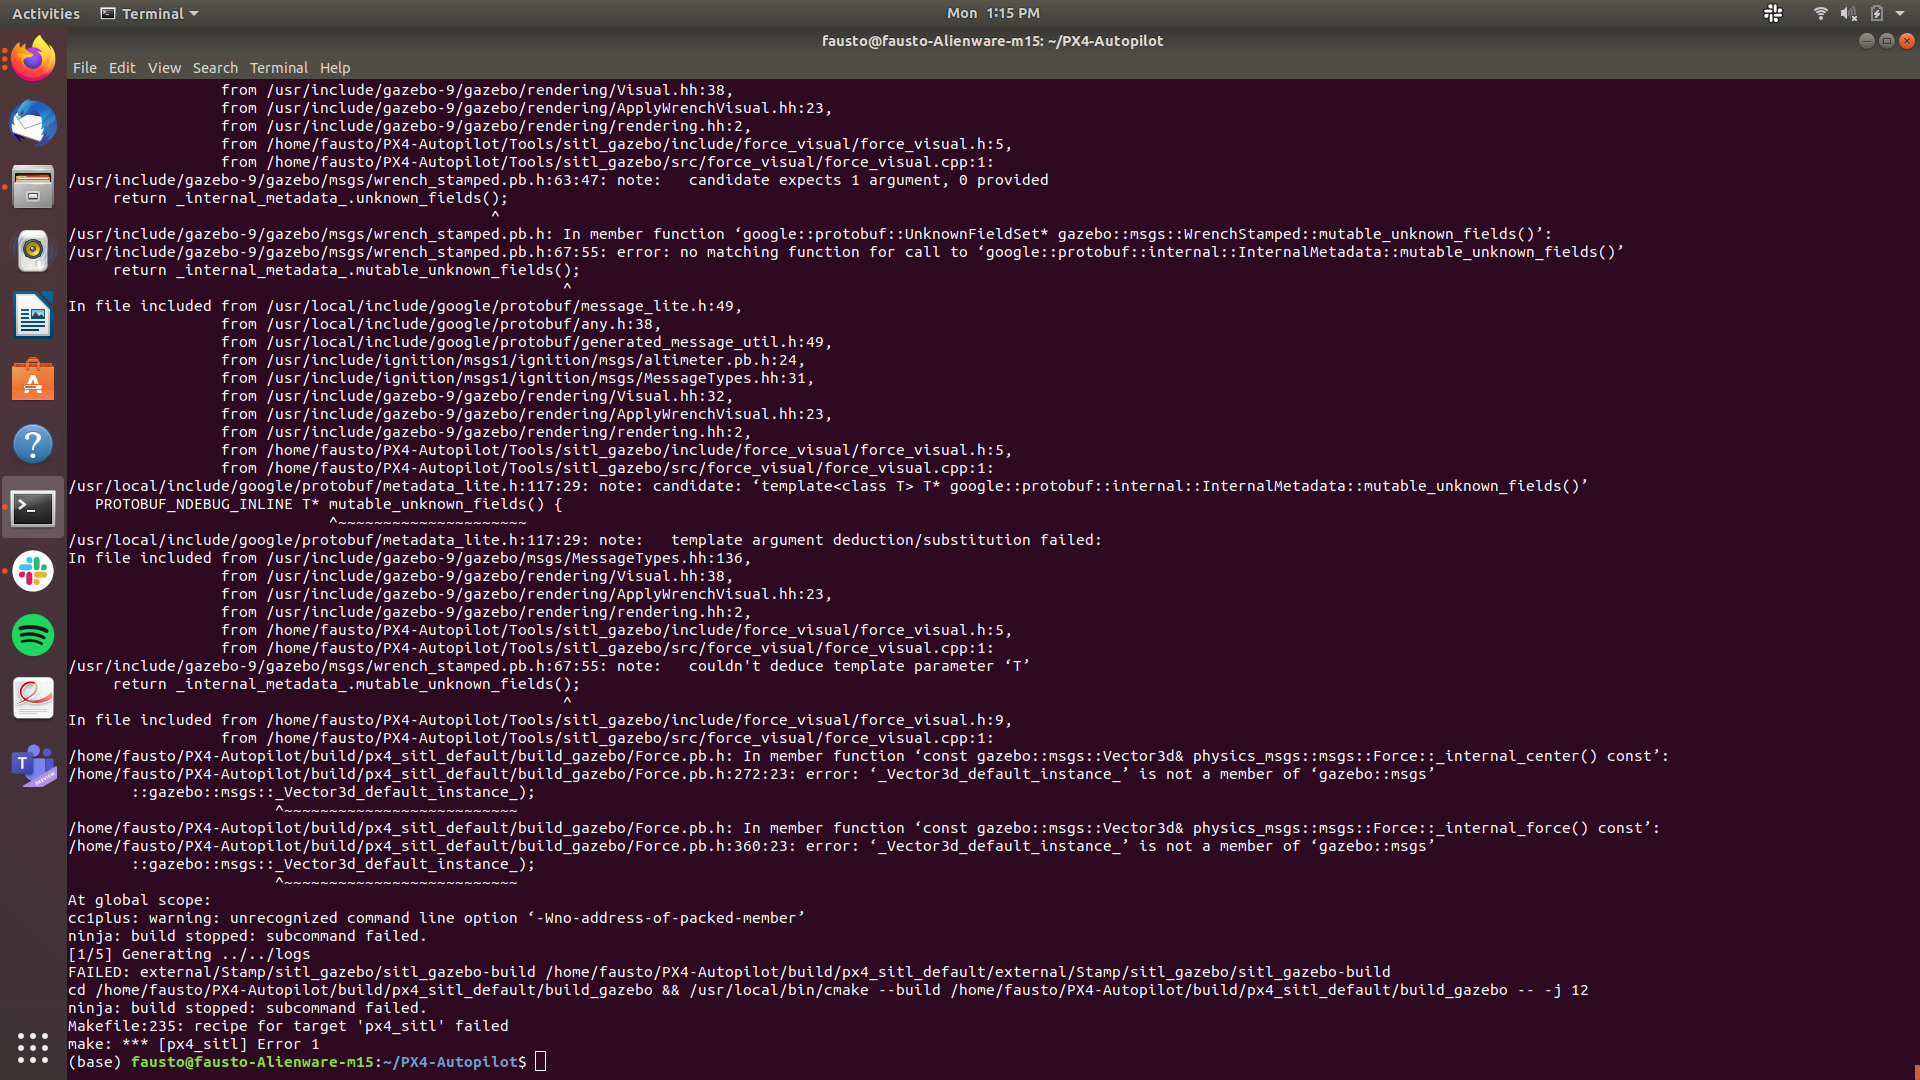Open the File menu in Terminal
1920x1080 pixels.
pyautogui.click(x=84, y=67)
